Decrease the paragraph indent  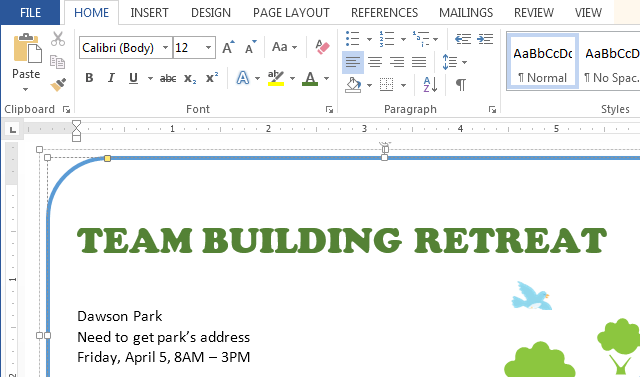(463, 39)
